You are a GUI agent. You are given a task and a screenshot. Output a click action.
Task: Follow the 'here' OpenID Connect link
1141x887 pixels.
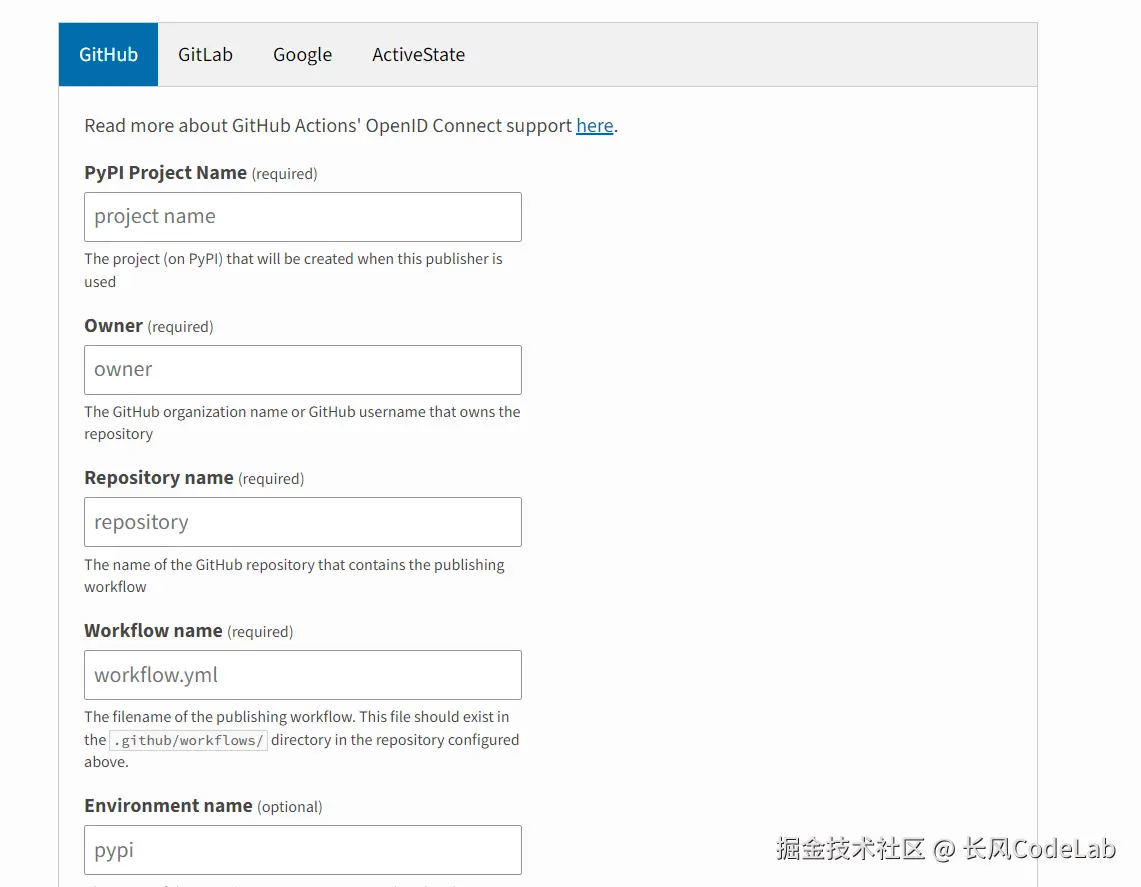595,126
